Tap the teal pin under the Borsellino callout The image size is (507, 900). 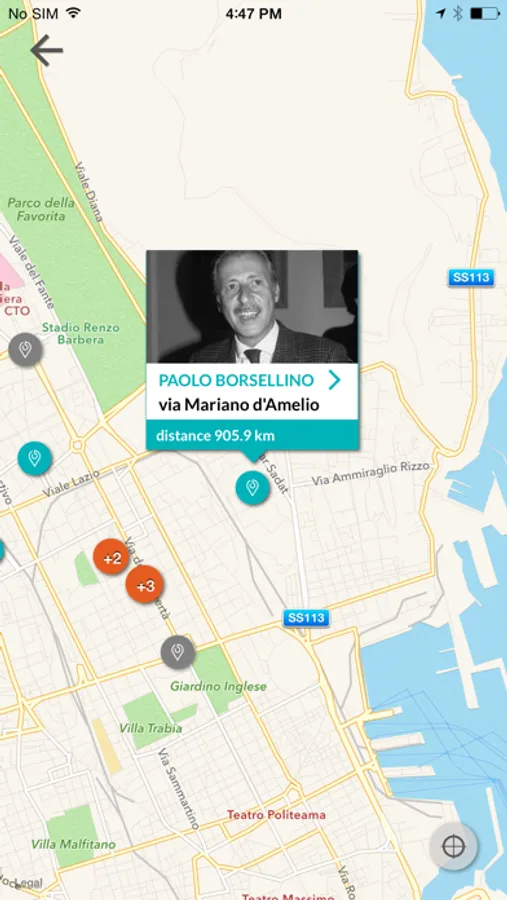pyautogui.click(x=252, y=487)
